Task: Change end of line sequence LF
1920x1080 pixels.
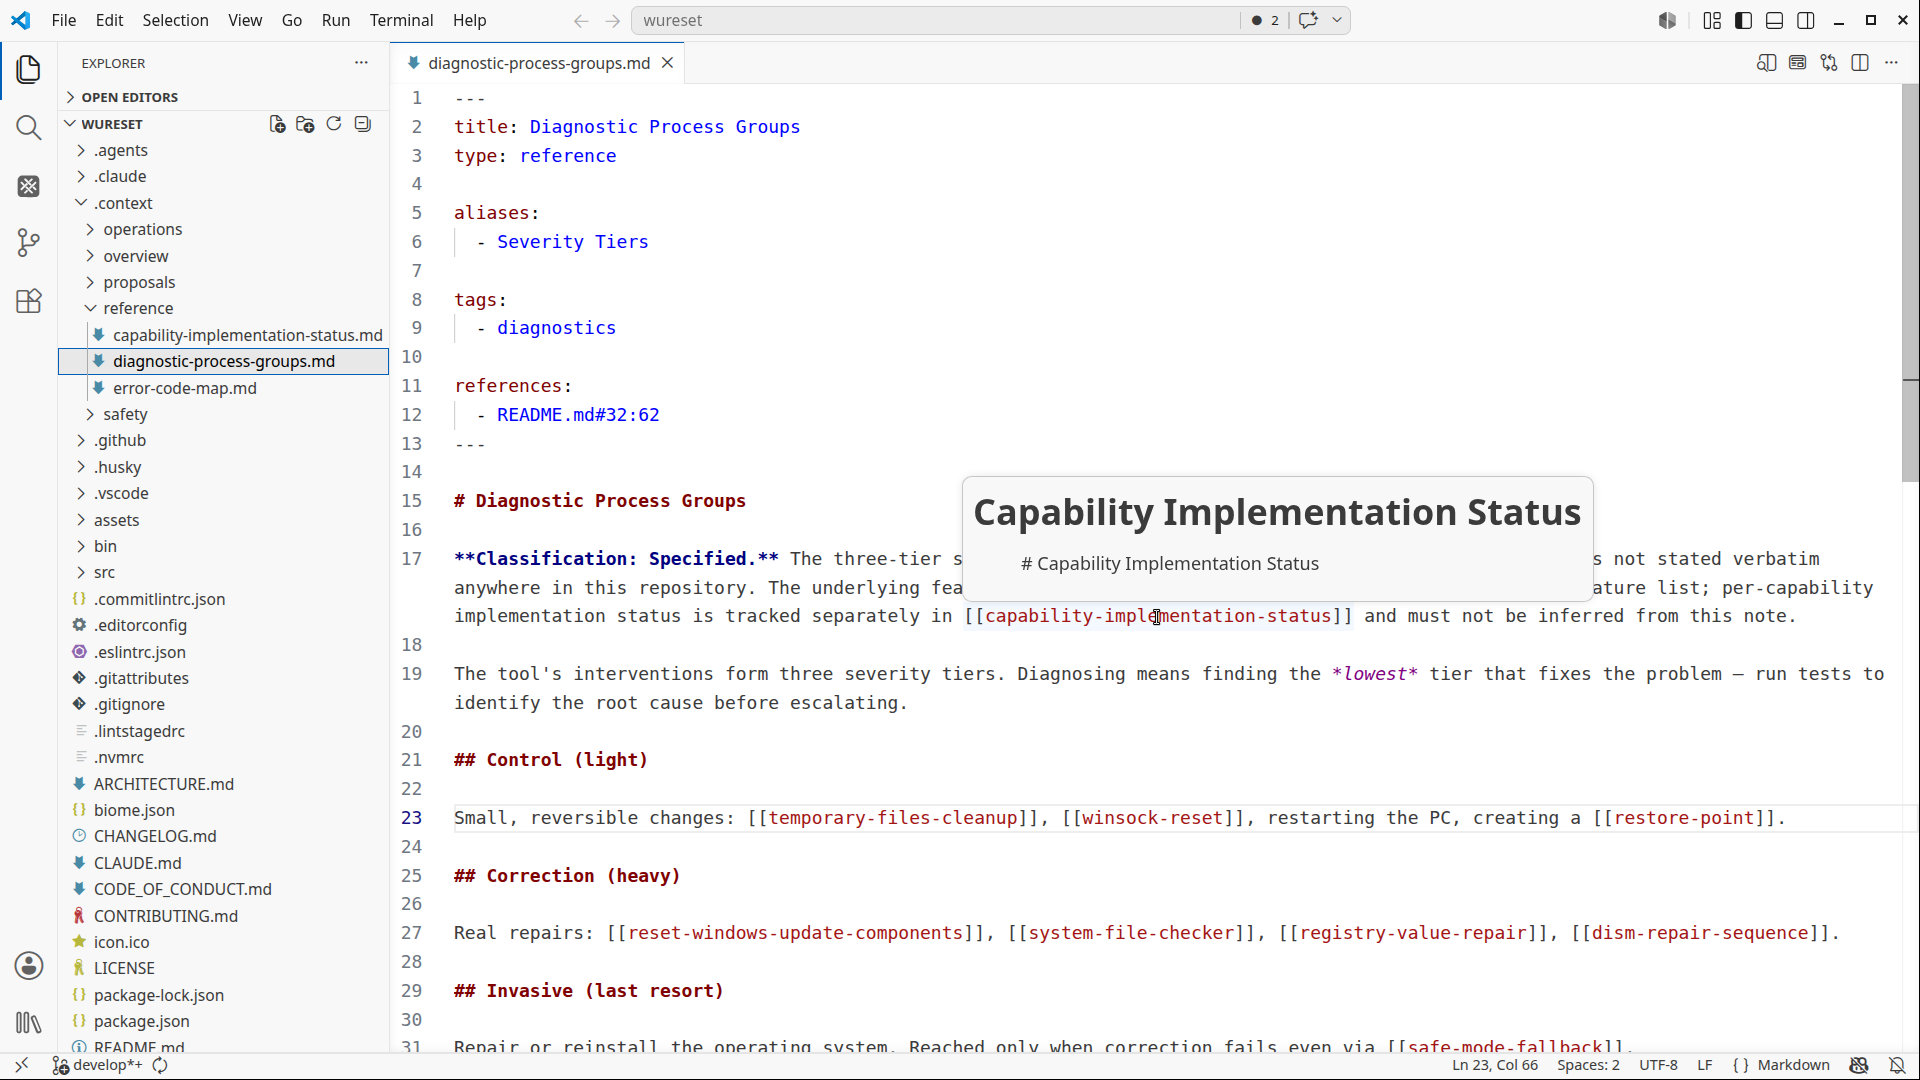Action: coord(1705,1065)
